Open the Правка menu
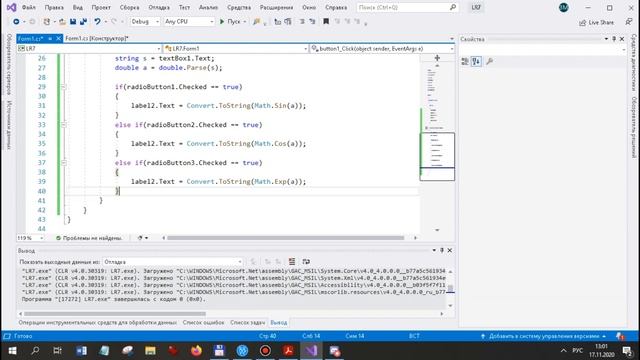This screenshot has width=640, height=360. pos(54,7)
